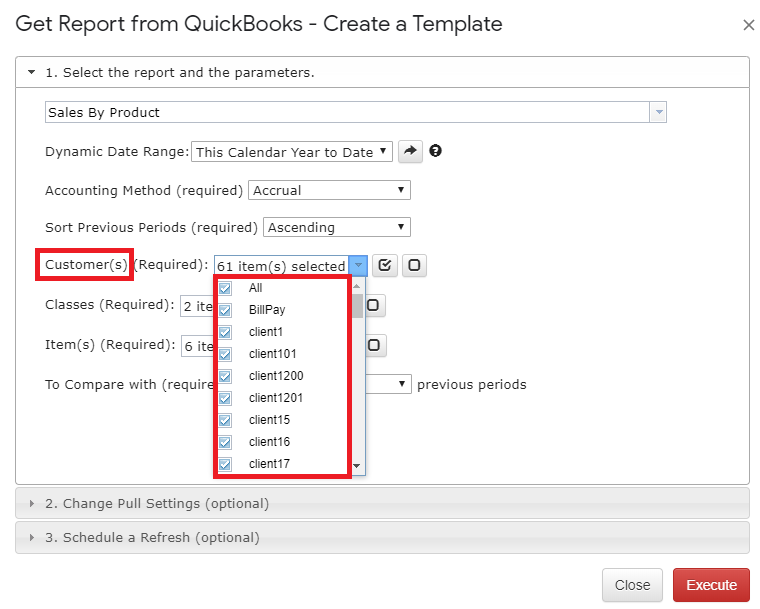Expand 3. Schedule a Refresh section
The height and width of the screenshot is (609, 760).
[x=382, y=537]
